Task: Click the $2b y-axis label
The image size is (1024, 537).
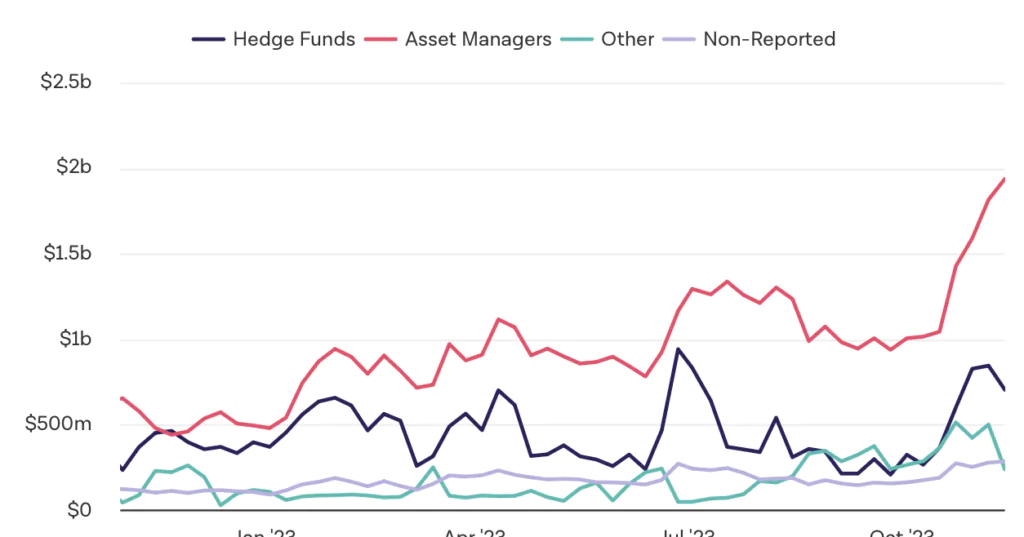Action: [75, 167]
